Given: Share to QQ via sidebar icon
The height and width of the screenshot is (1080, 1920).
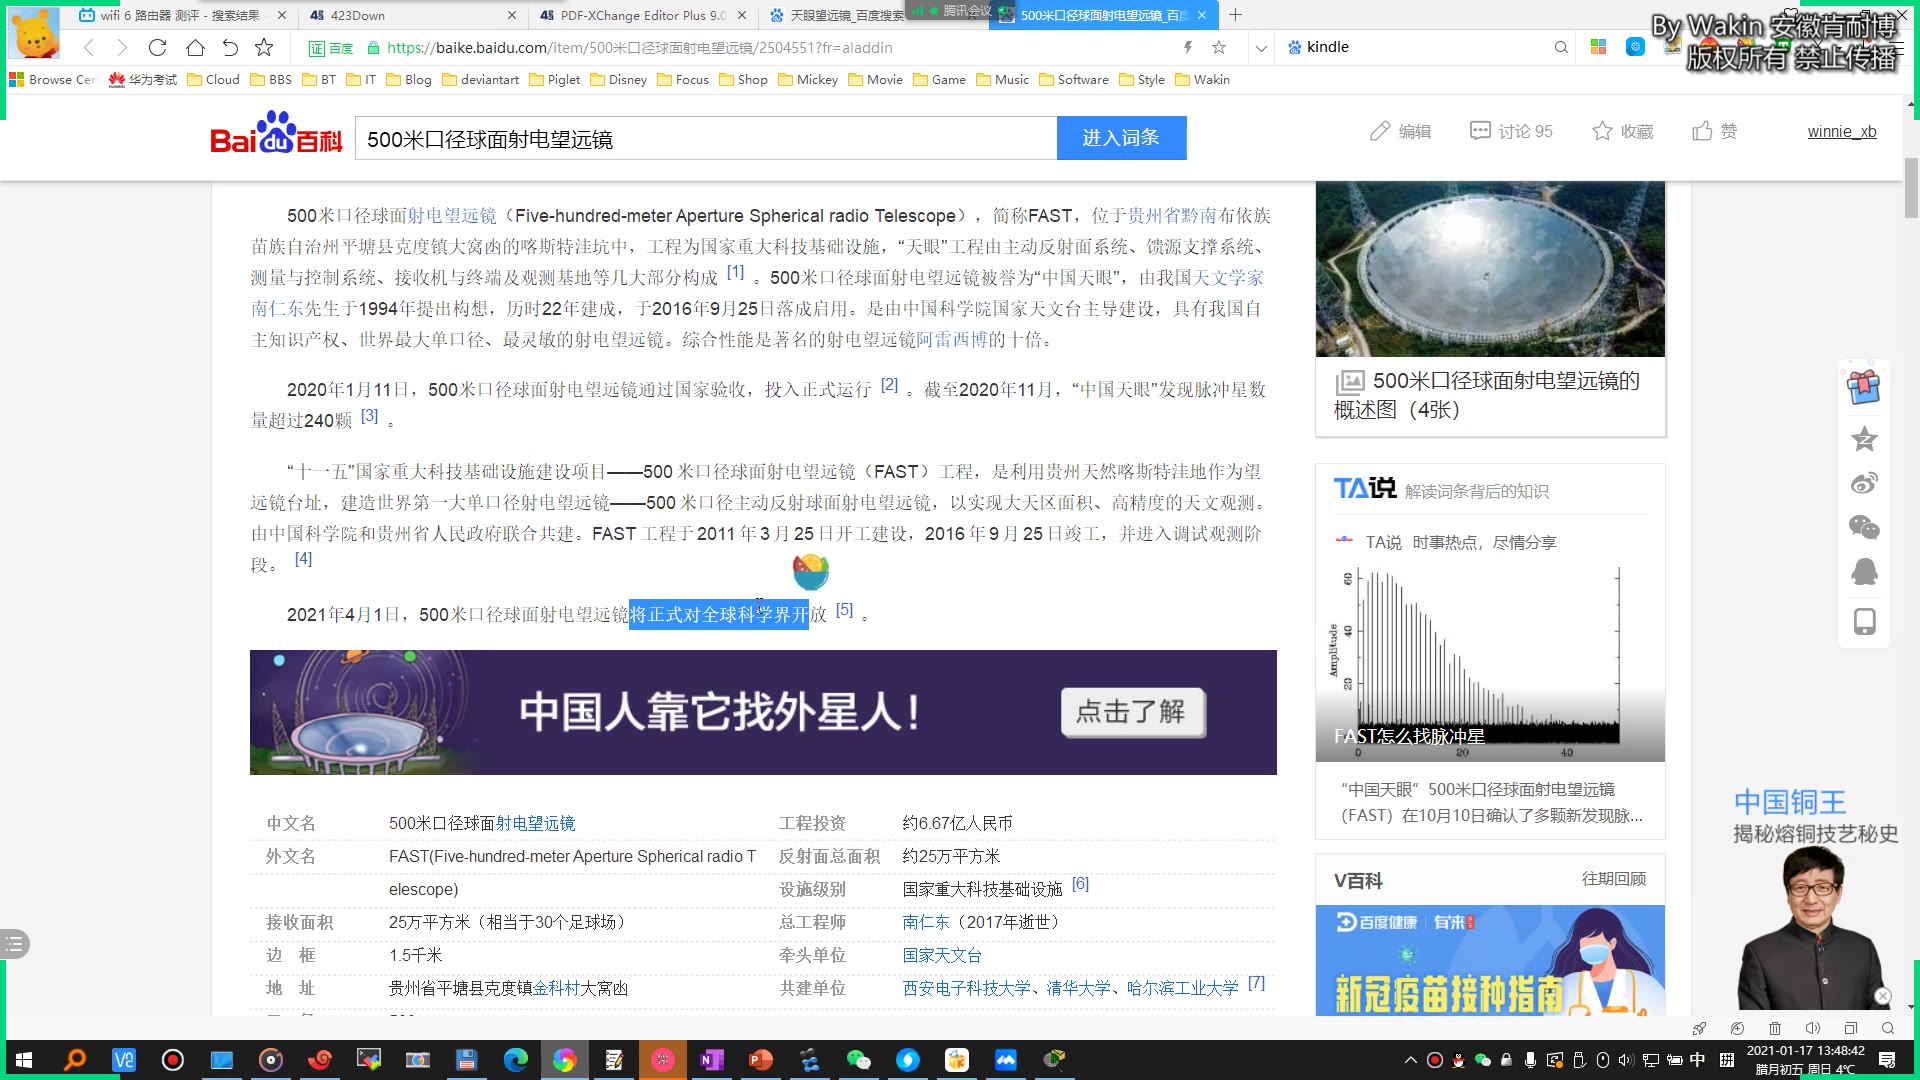Looking at the screenshot, I should [1864, 572].
